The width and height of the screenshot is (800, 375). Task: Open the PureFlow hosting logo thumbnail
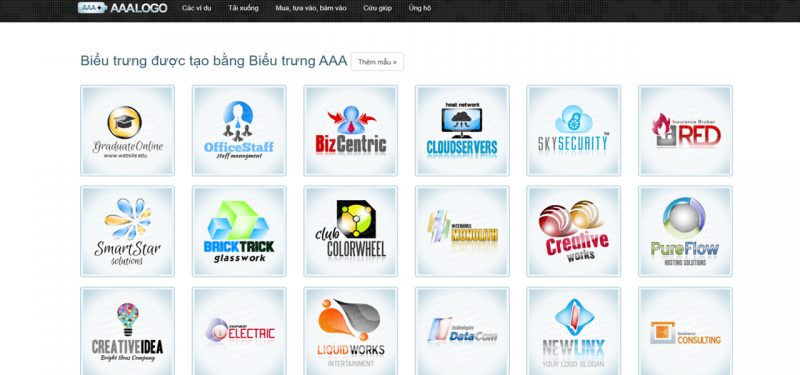click(x=685, y=231)
